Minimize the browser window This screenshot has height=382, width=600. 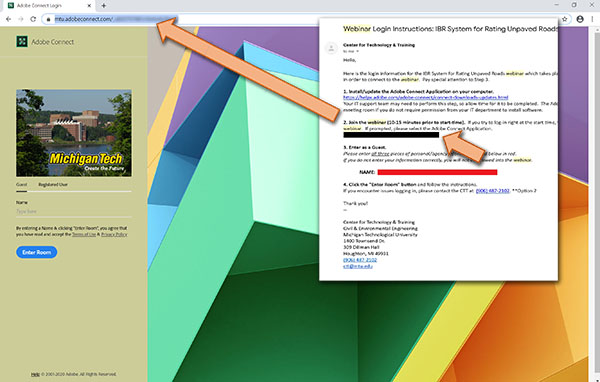557,5
